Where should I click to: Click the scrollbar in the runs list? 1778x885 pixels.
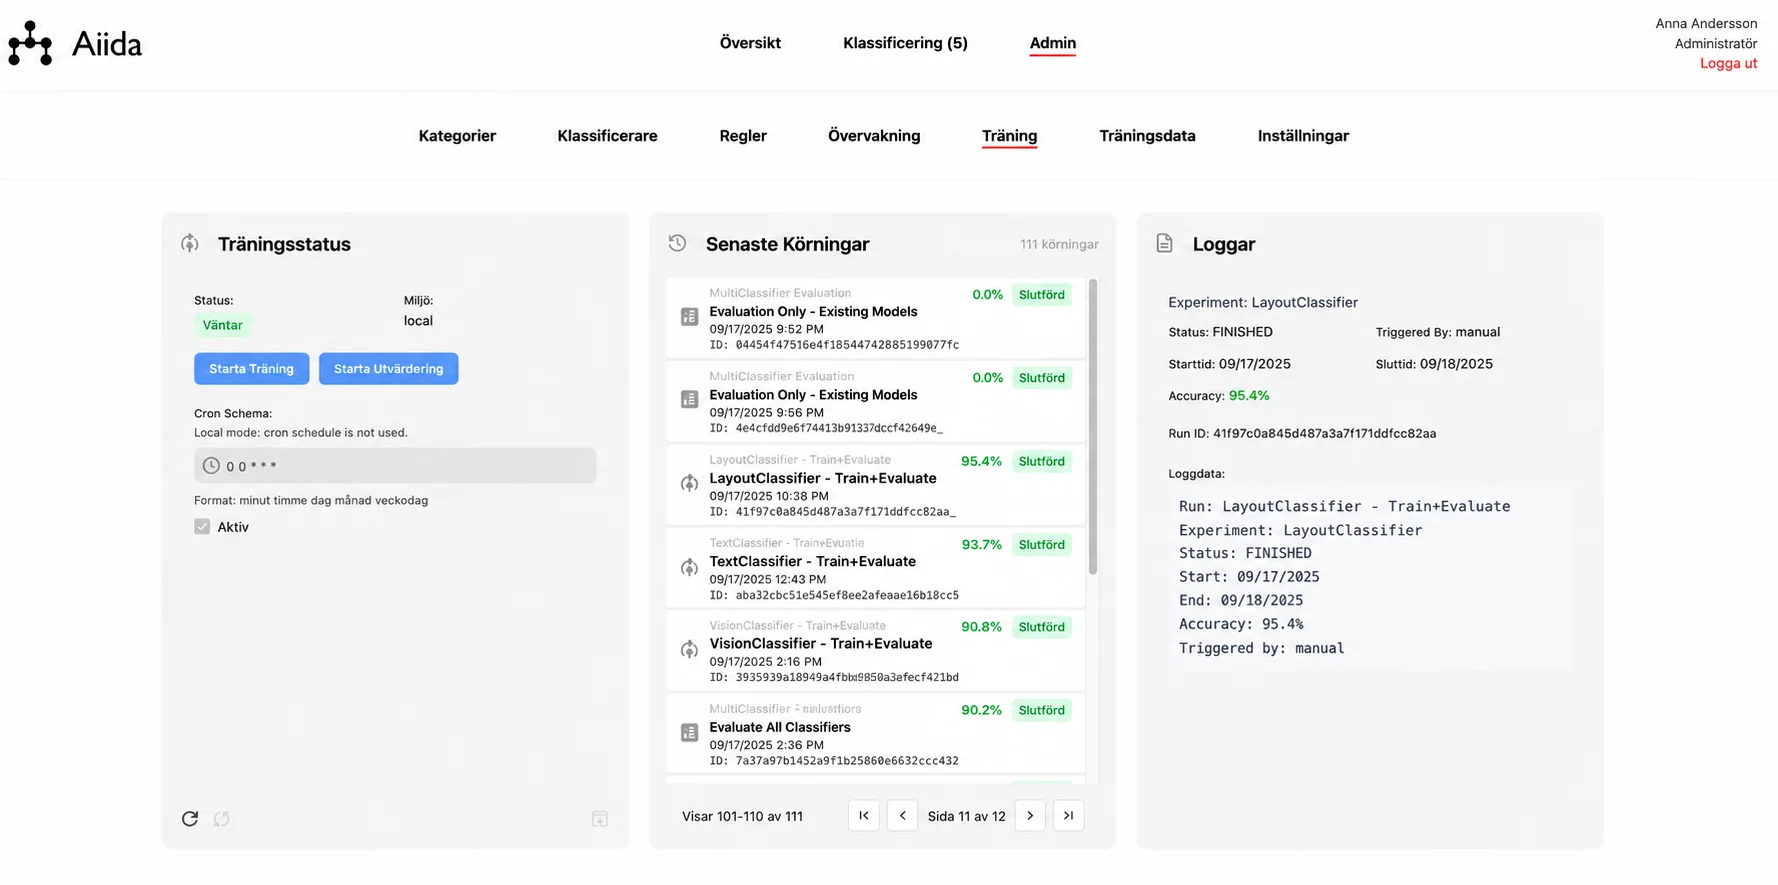pyautogui.click(x=1093, y=427)
